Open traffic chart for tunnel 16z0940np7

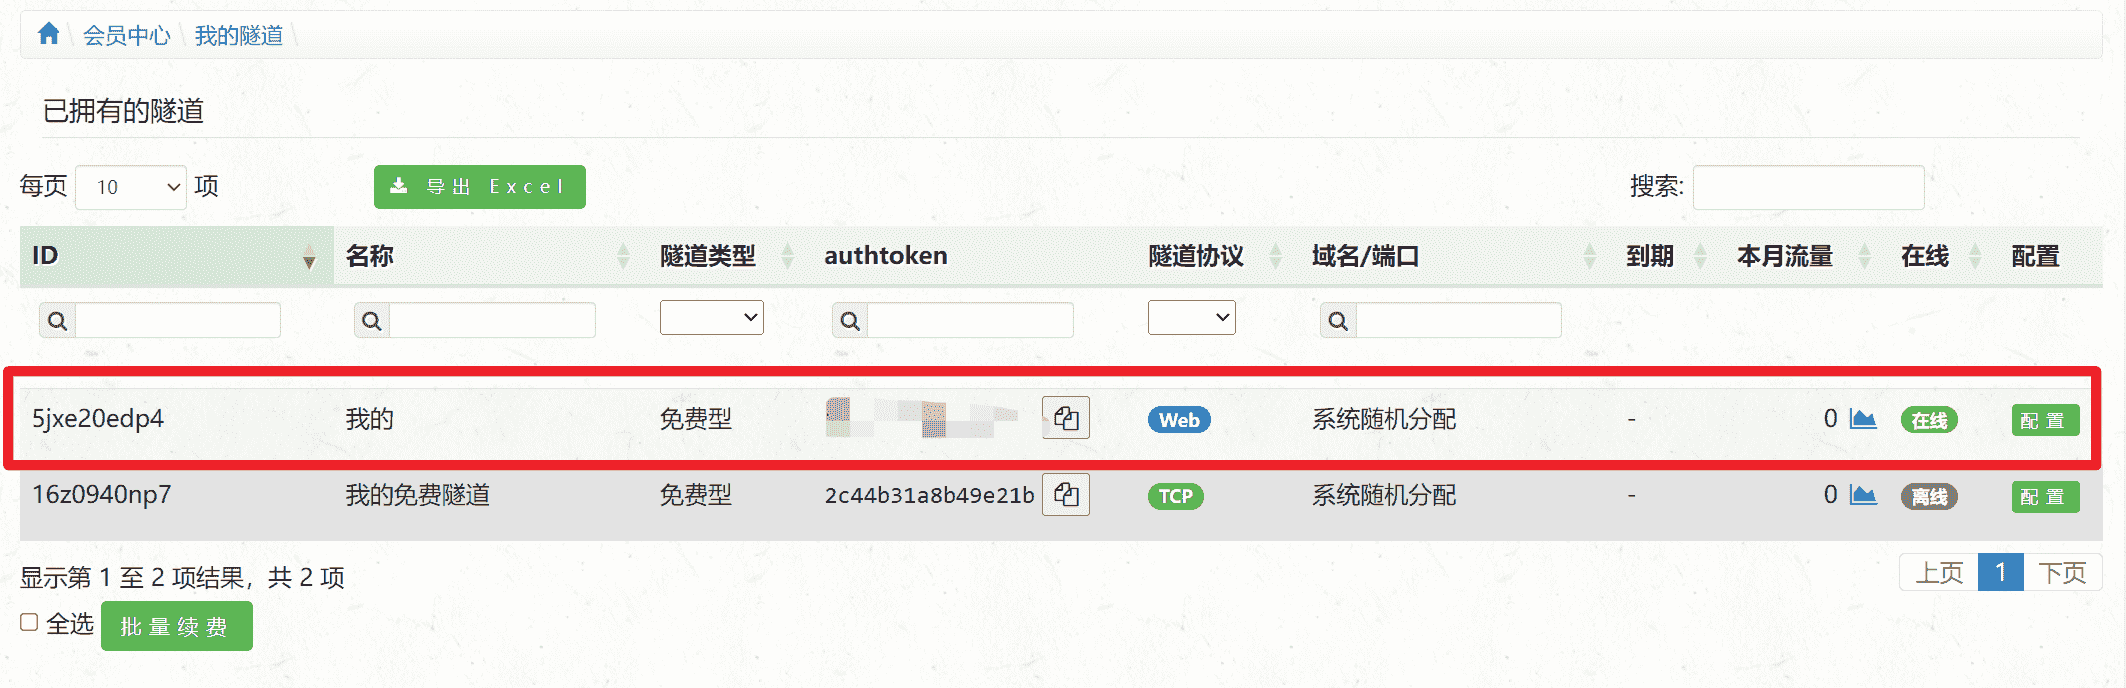(1862, 495)
